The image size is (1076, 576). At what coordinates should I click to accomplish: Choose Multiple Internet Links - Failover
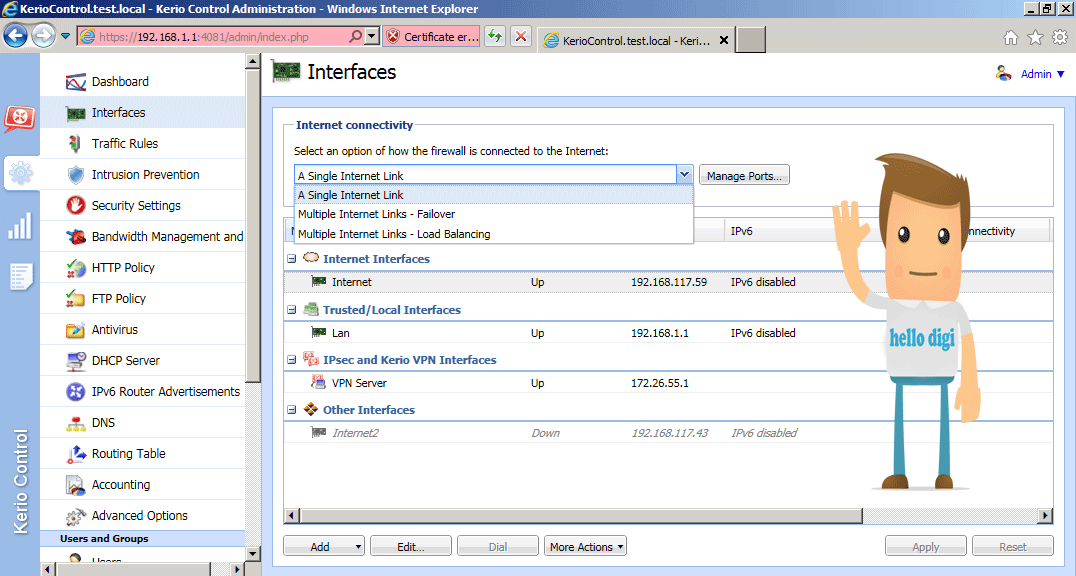[x=493, y=214]
